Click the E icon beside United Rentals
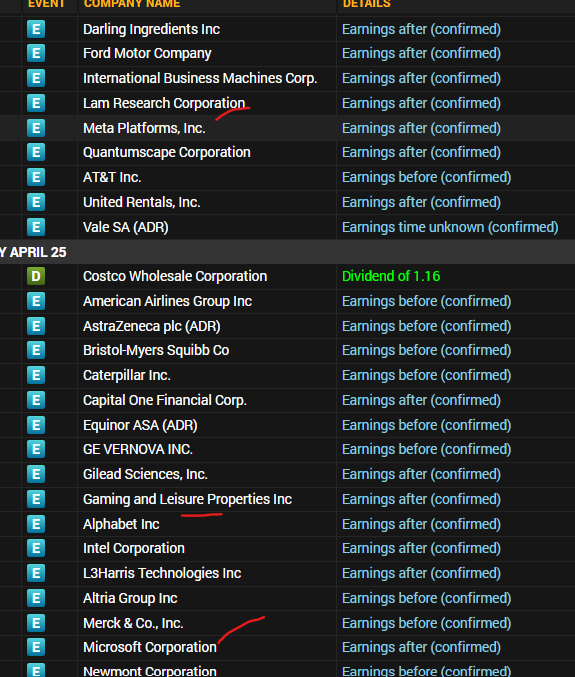This screenshot has width=575, height=677. pos(36,202)
